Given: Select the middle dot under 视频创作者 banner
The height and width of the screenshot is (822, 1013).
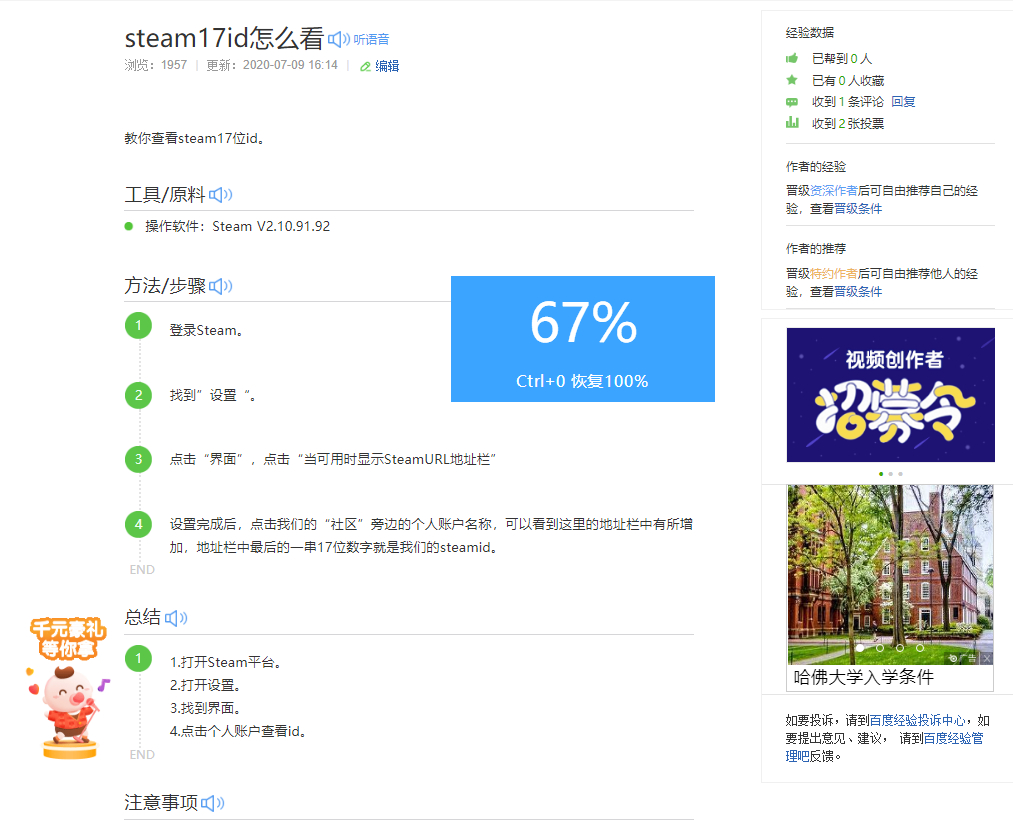Looking at the screenshot, I should [891, 474].
